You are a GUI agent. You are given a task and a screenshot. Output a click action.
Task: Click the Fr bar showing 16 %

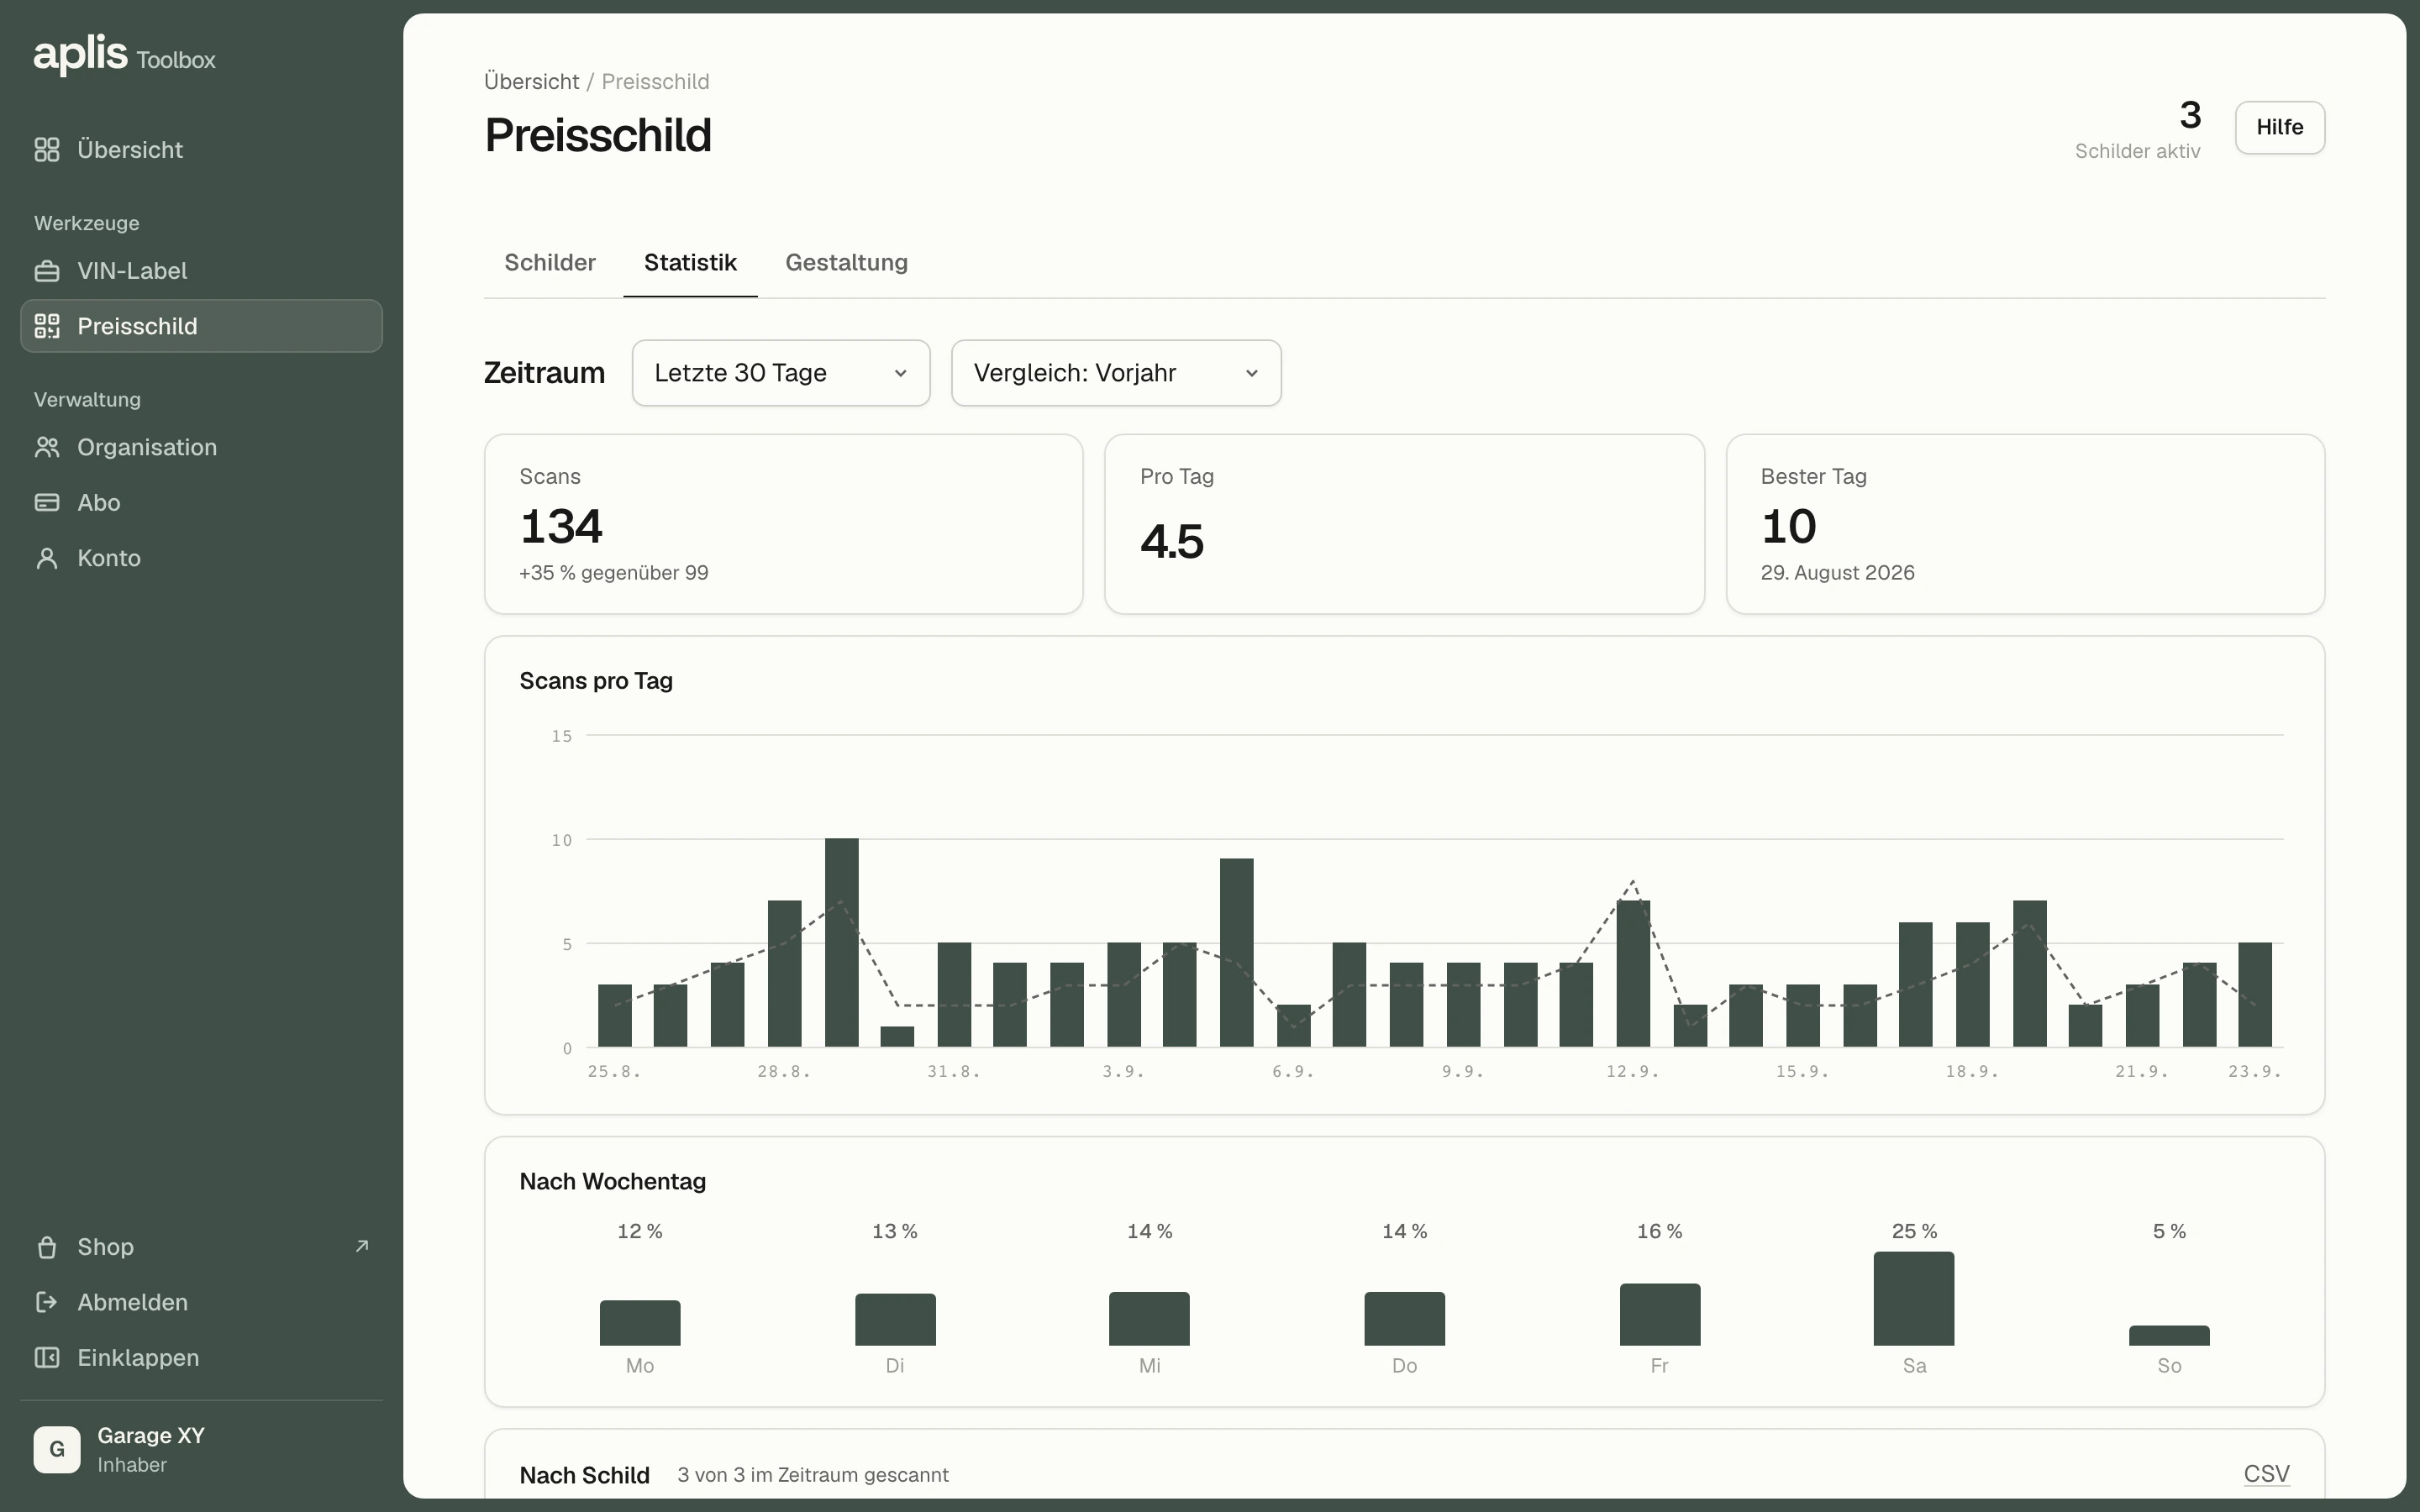pyautogui.click(x=1659, y=1314)
